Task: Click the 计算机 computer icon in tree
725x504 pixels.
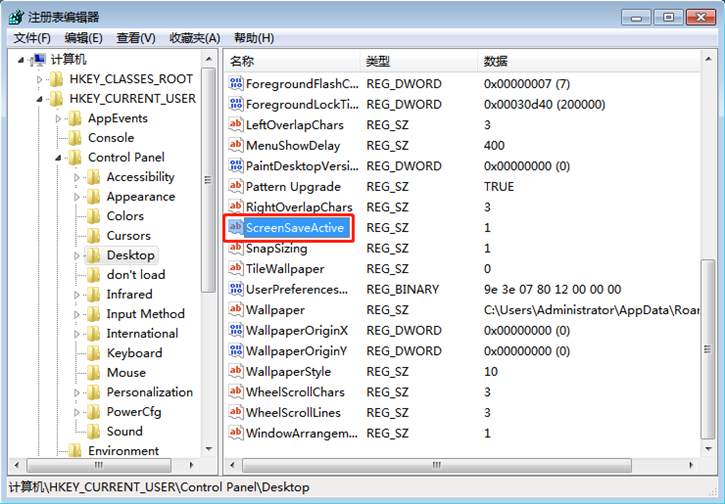Action: pos(38,60)
